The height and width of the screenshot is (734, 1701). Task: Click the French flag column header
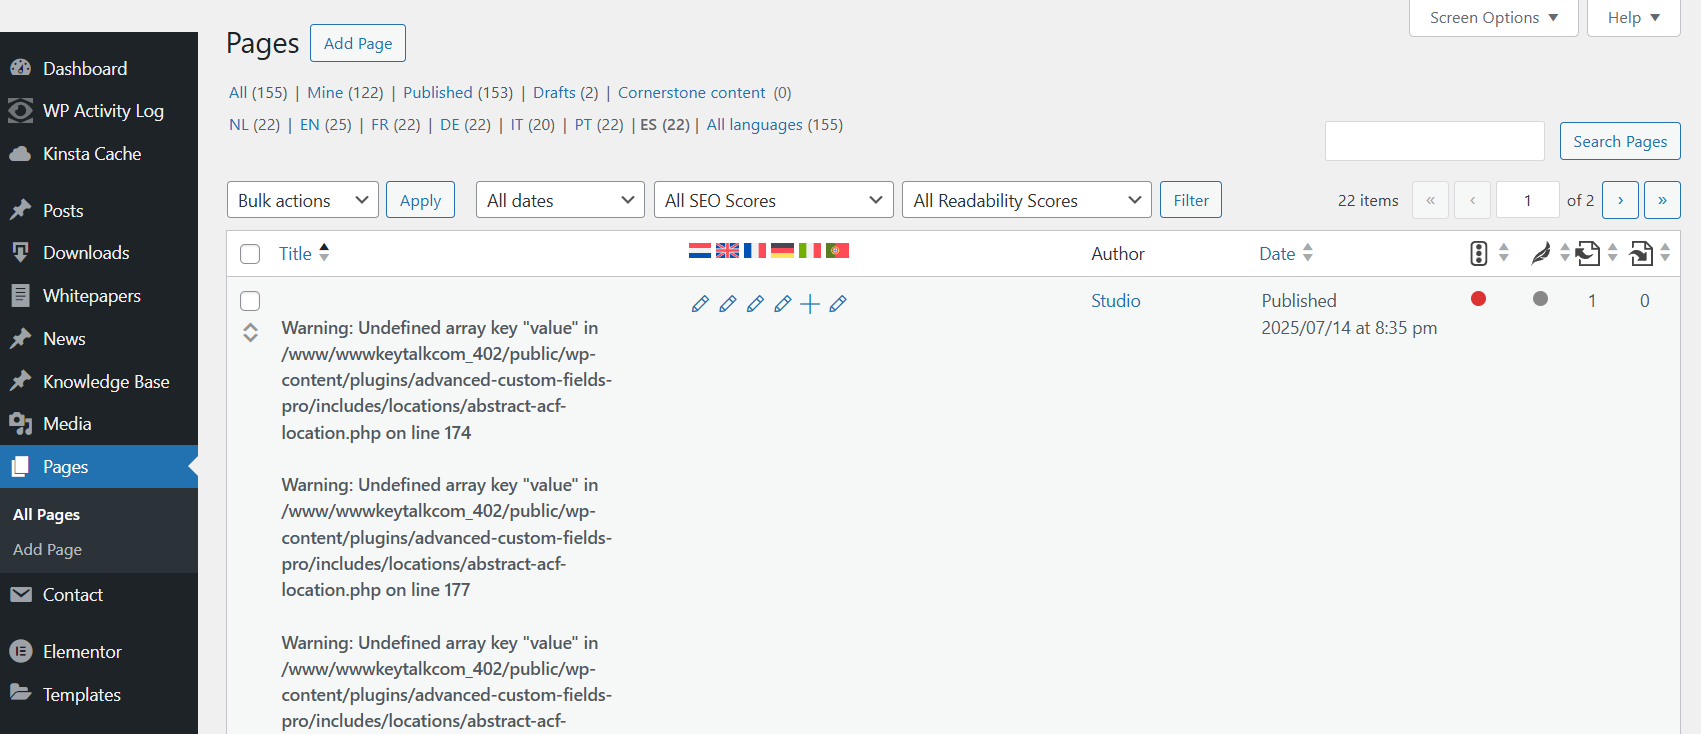point(755,250)
